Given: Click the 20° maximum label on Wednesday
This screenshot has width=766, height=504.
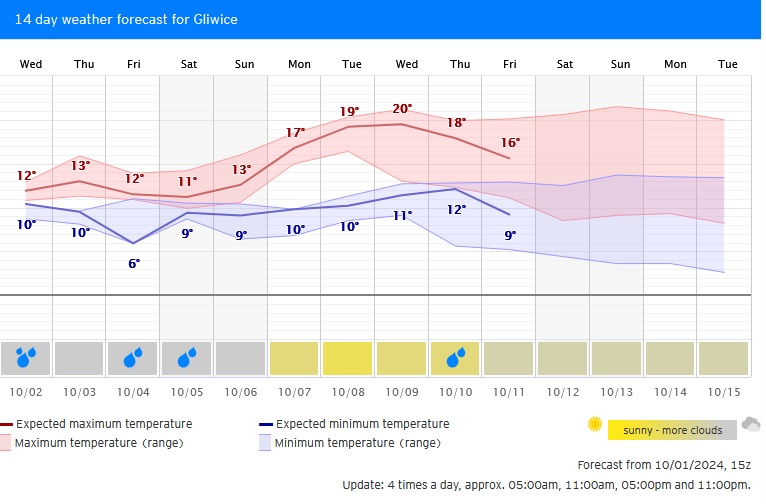Looking at the screenshot, I should [x=403, y=108].
